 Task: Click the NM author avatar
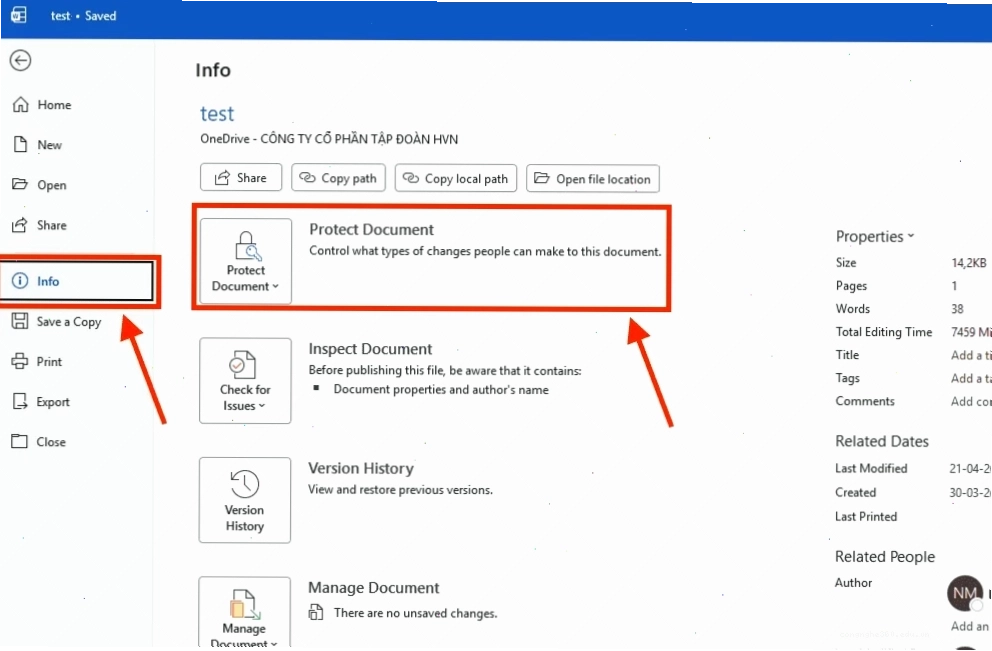coord(965,593)
